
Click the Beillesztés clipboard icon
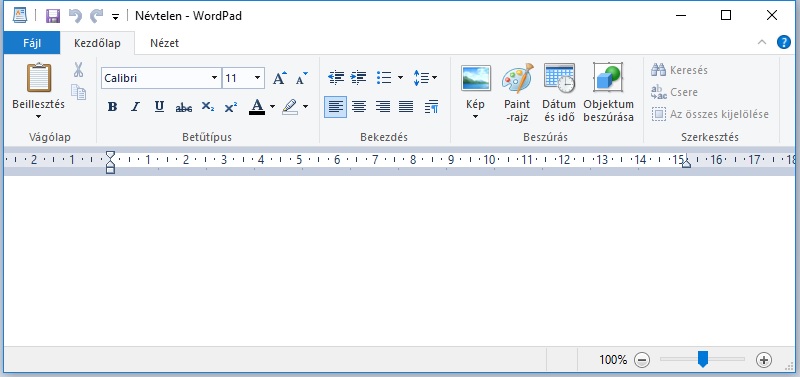point(39,78)
